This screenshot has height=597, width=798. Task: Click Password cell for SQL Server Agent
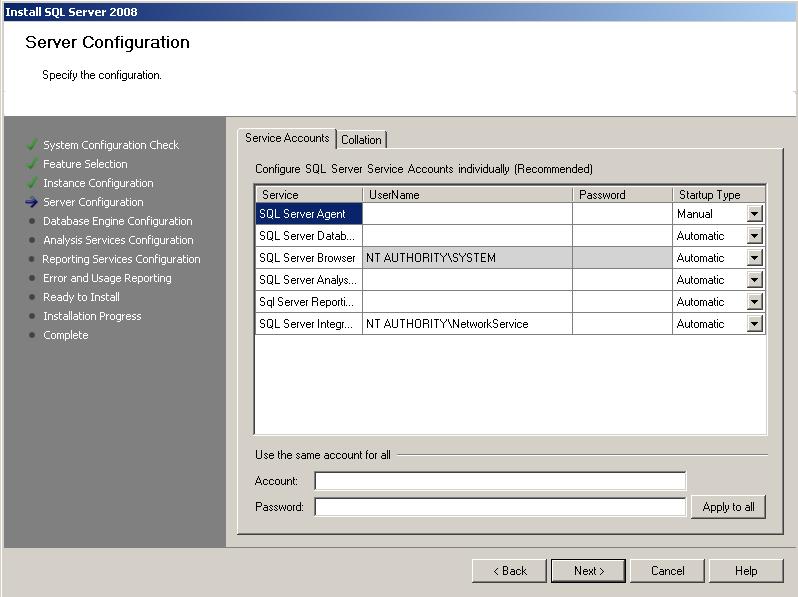point(622,214)
